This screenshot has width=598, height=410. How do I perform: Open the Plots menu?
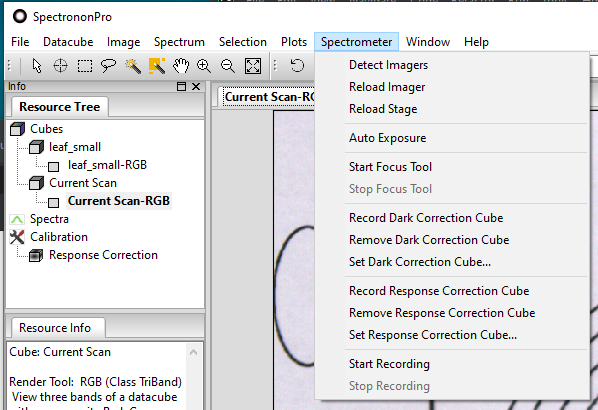pyautogui.click(x=294, y=42)
